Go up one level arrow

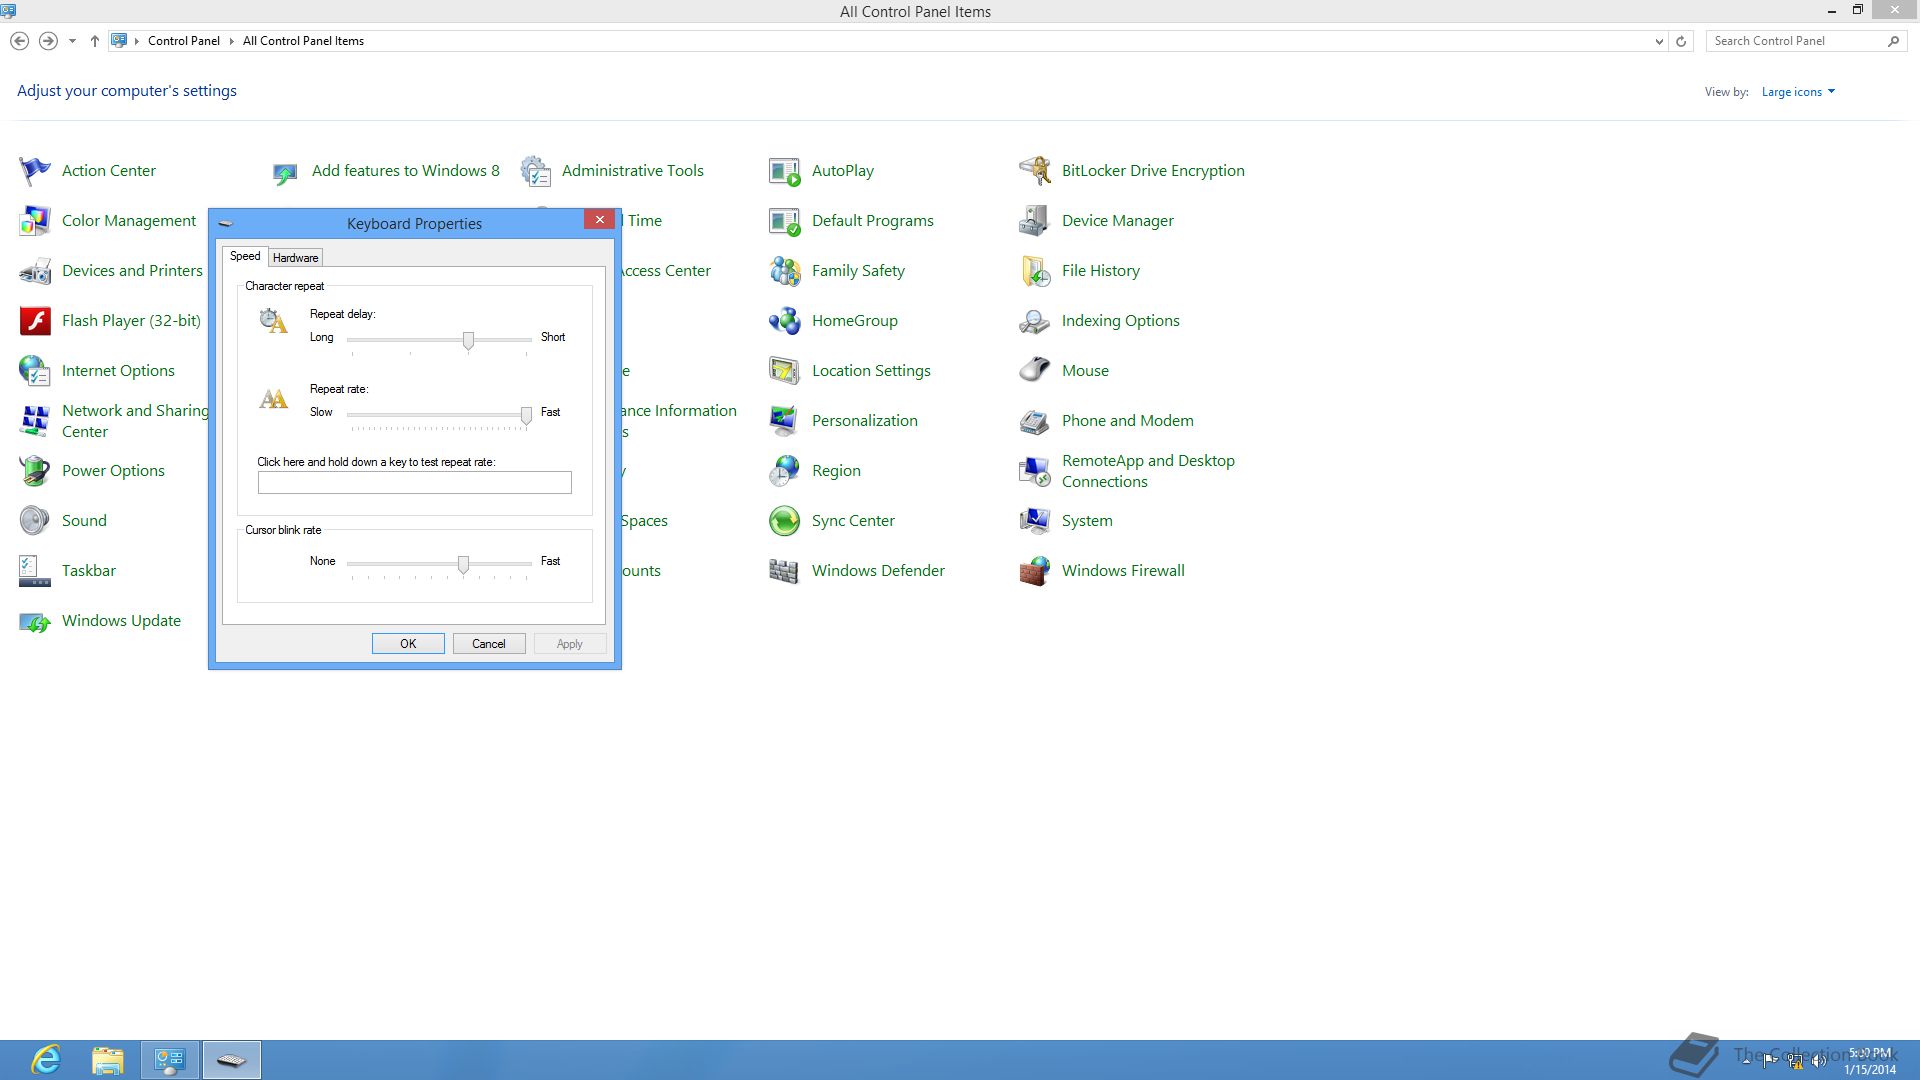click(x=94, y=41)
